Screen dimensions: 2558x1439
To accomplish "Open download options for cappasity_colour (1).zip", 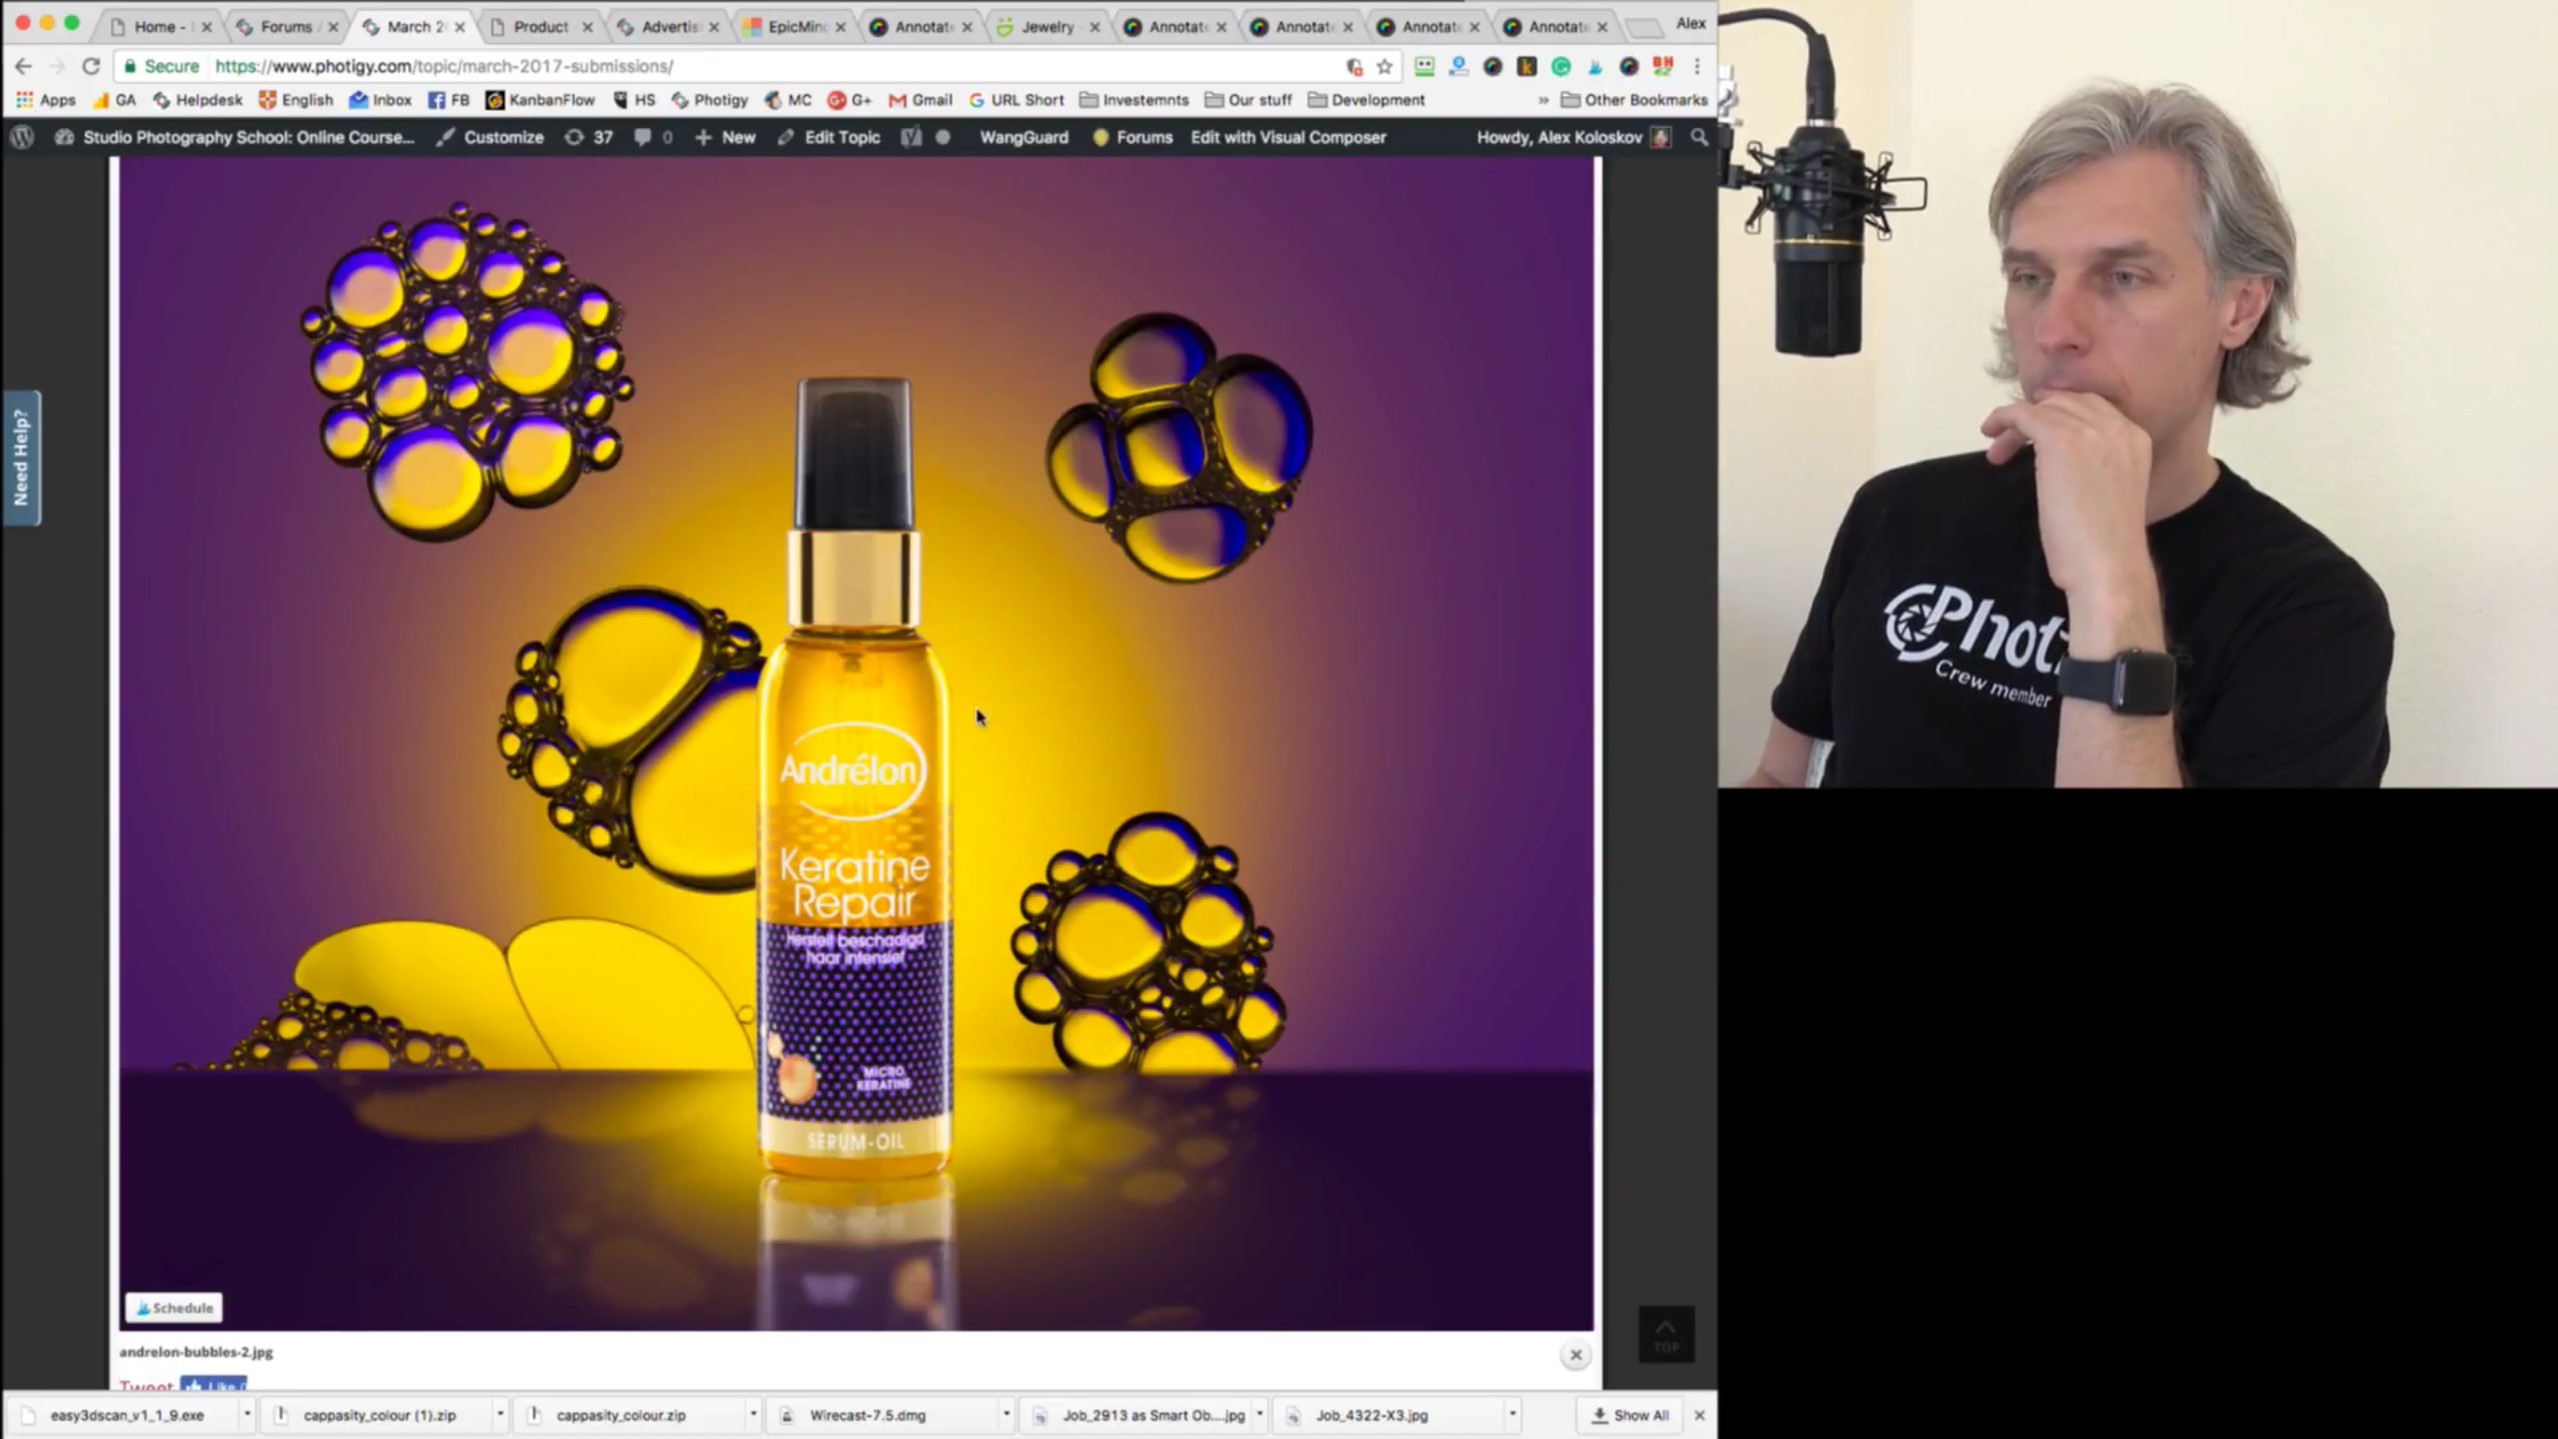I will [x=500, y=1414].
